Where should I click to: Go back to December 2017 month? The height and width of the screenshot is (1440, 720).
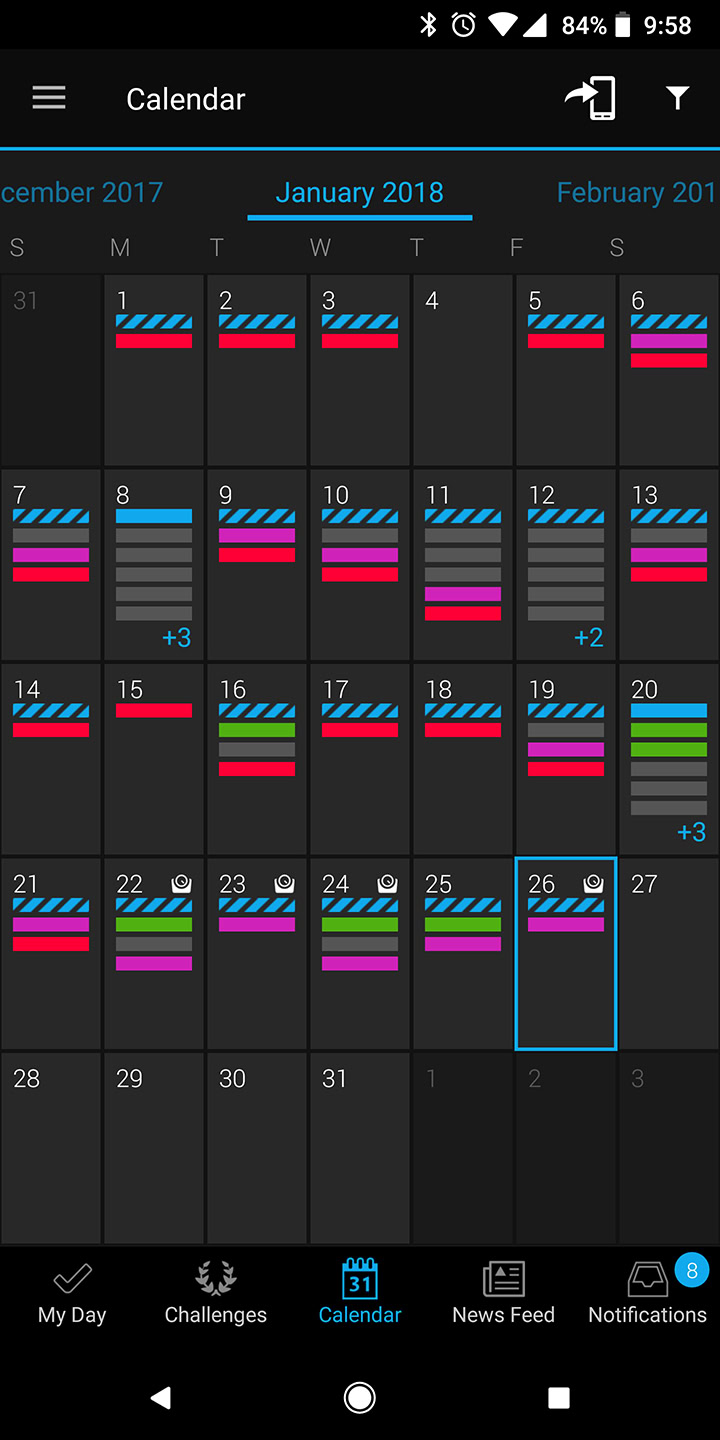click(82, 193)
